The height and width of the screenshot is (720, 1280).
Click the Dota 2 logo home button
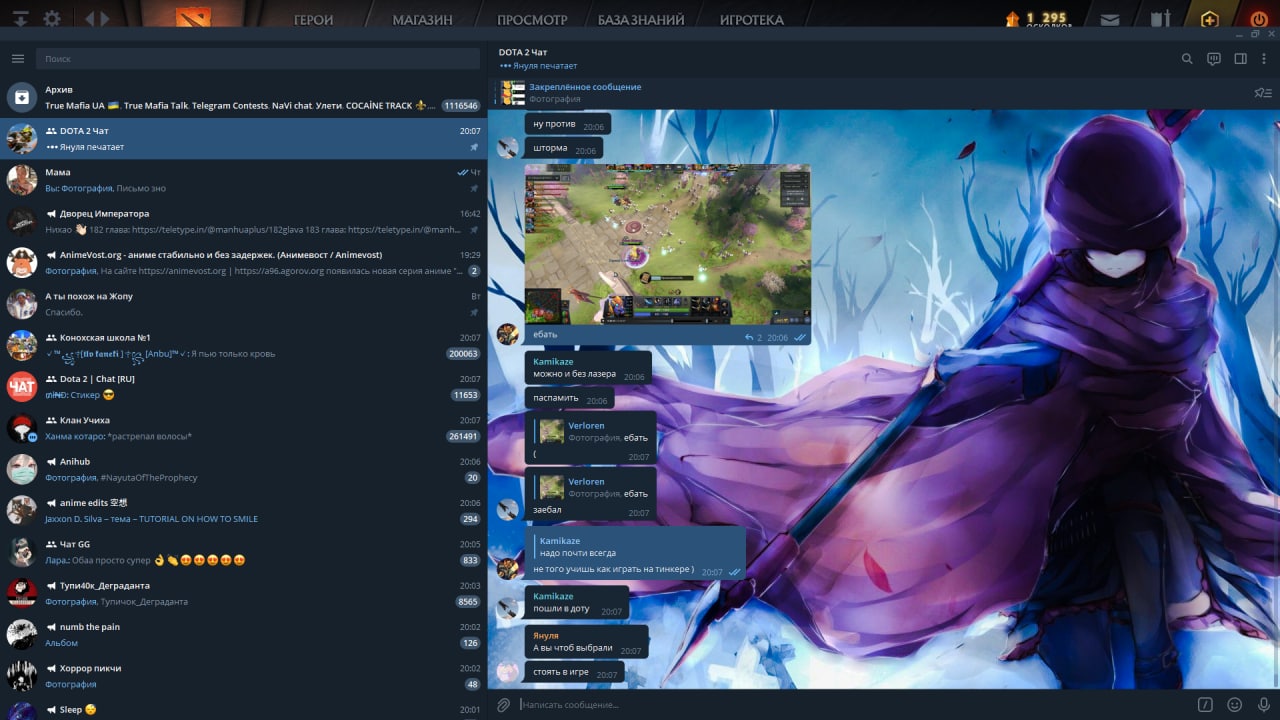tap(193, 18)
